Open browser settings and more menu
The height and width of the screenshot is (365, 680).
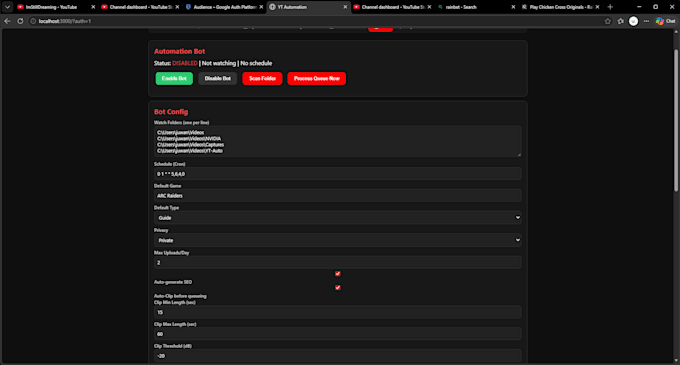(x=646, y=21)
